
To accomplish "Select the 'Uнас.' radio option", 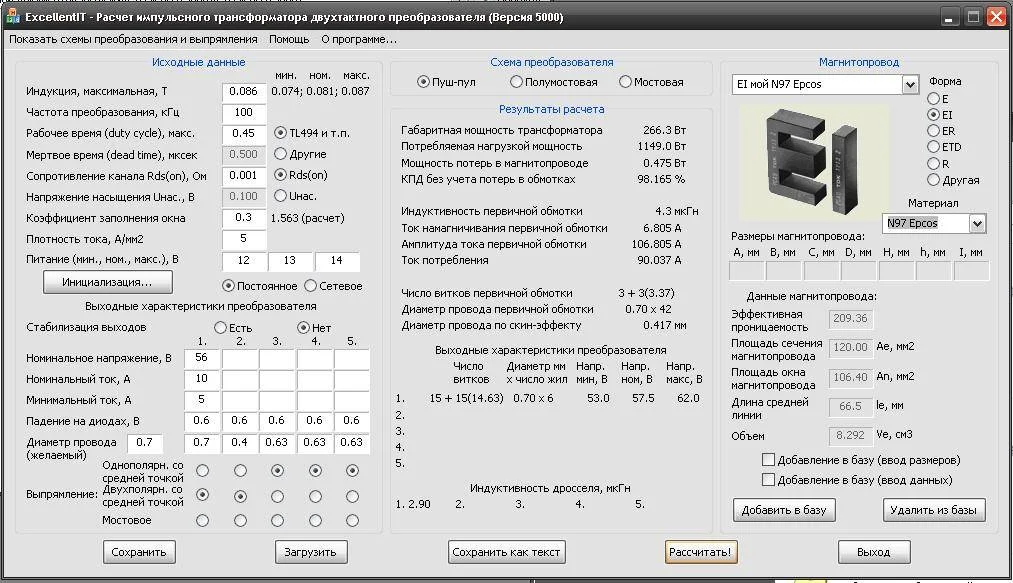I will pos(280,195).
